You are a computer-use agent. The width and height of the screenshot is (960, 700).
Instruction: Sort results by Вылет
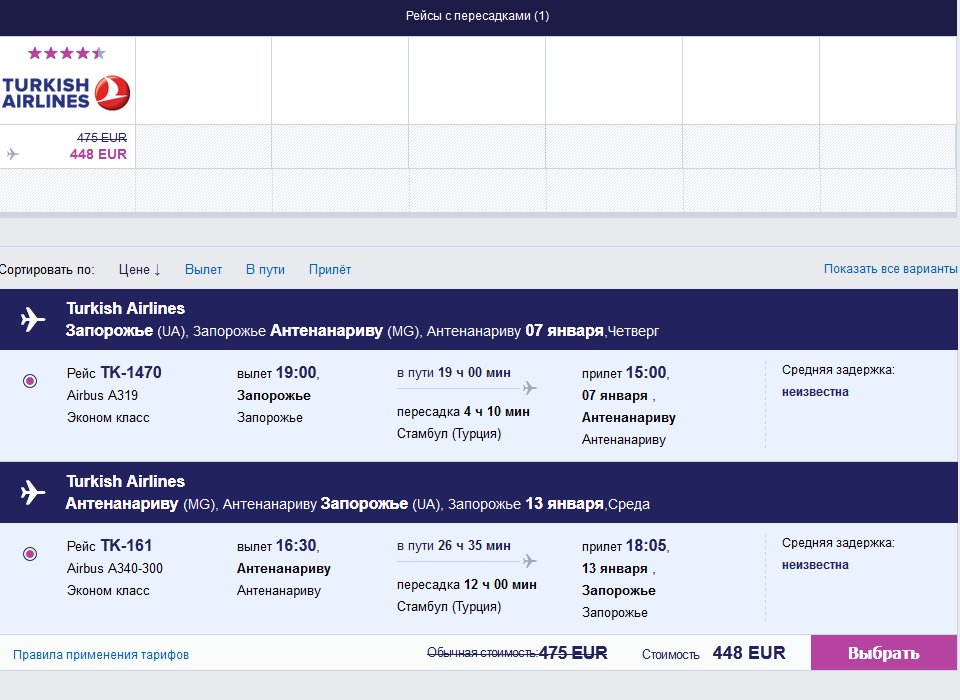click(x=203, y=270)
